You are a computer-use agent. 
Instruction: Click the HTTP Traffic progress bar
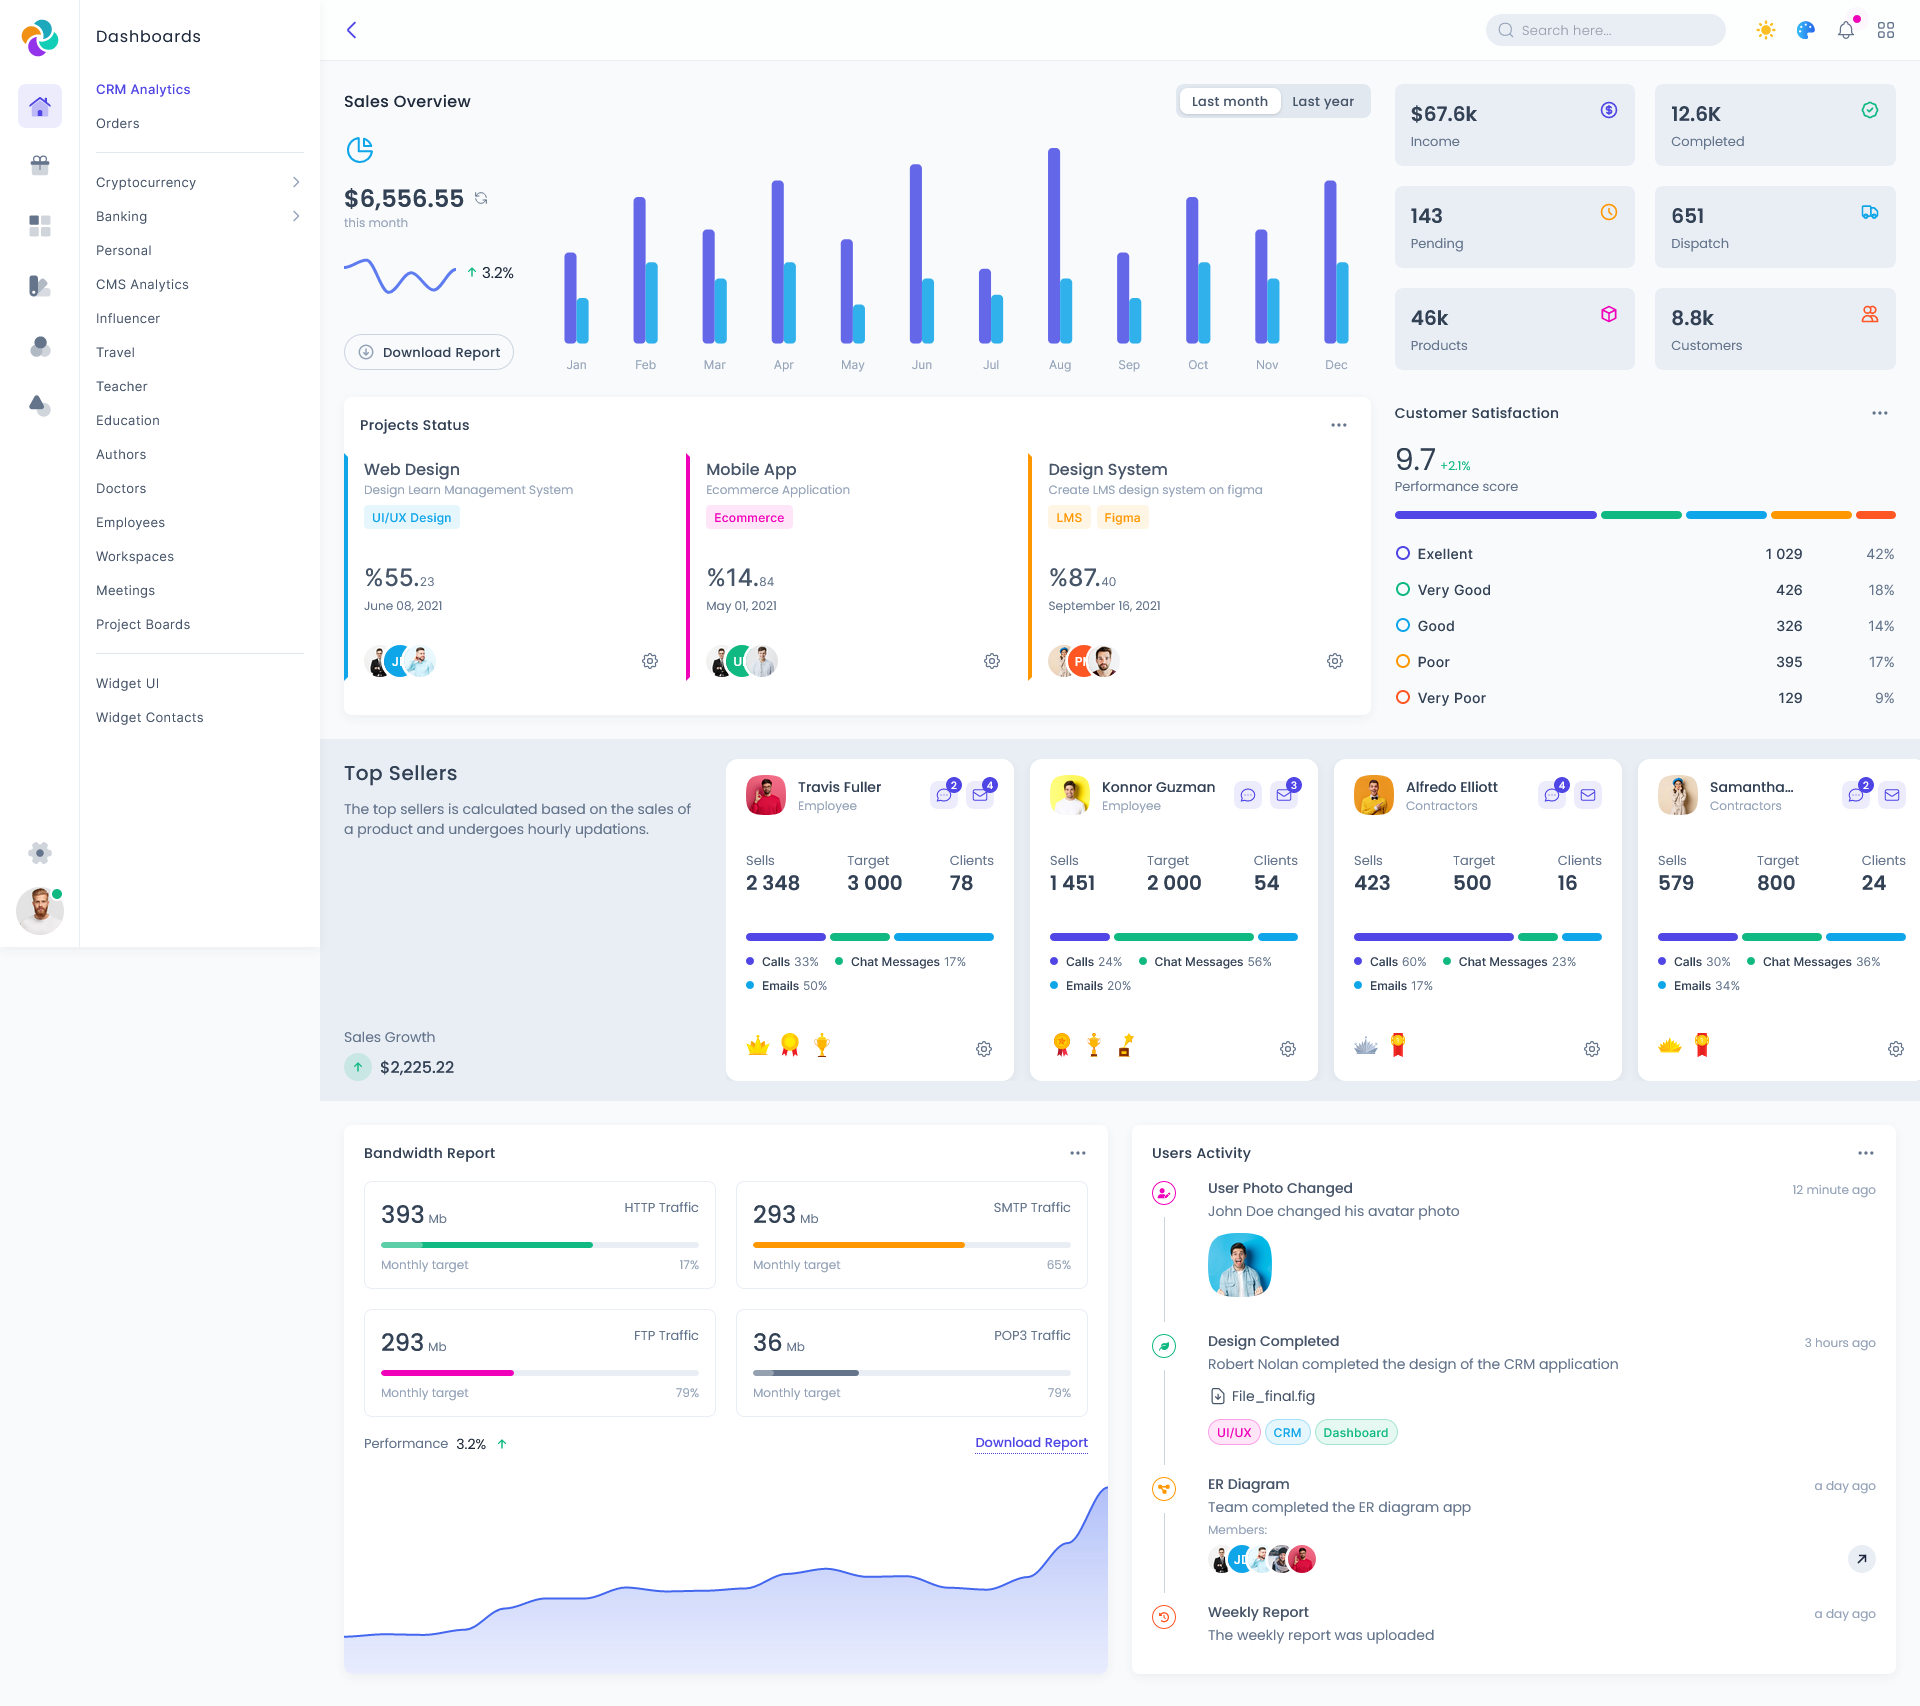pyautogui.click(x=539, y=1245)
